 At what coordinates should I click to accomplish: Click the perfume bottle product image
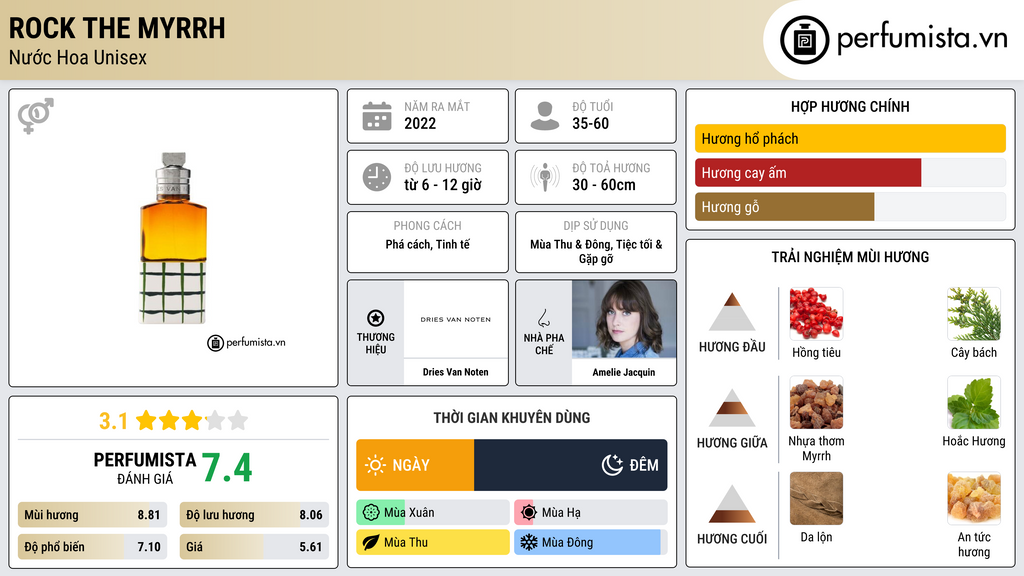point(174,238)
